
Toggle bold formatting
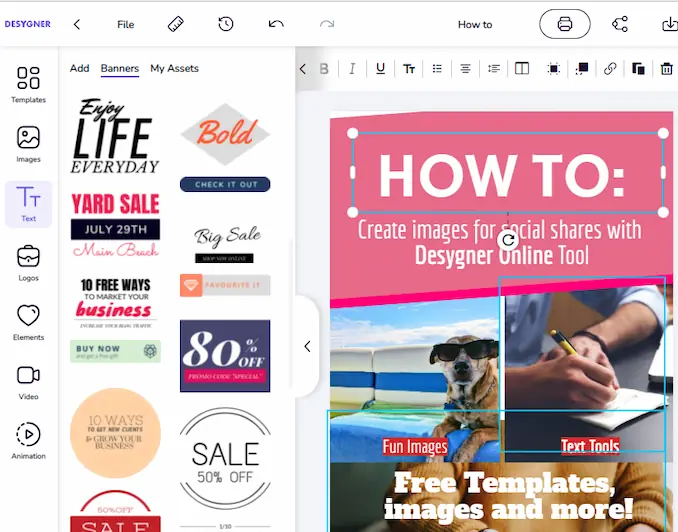(324, 69)
